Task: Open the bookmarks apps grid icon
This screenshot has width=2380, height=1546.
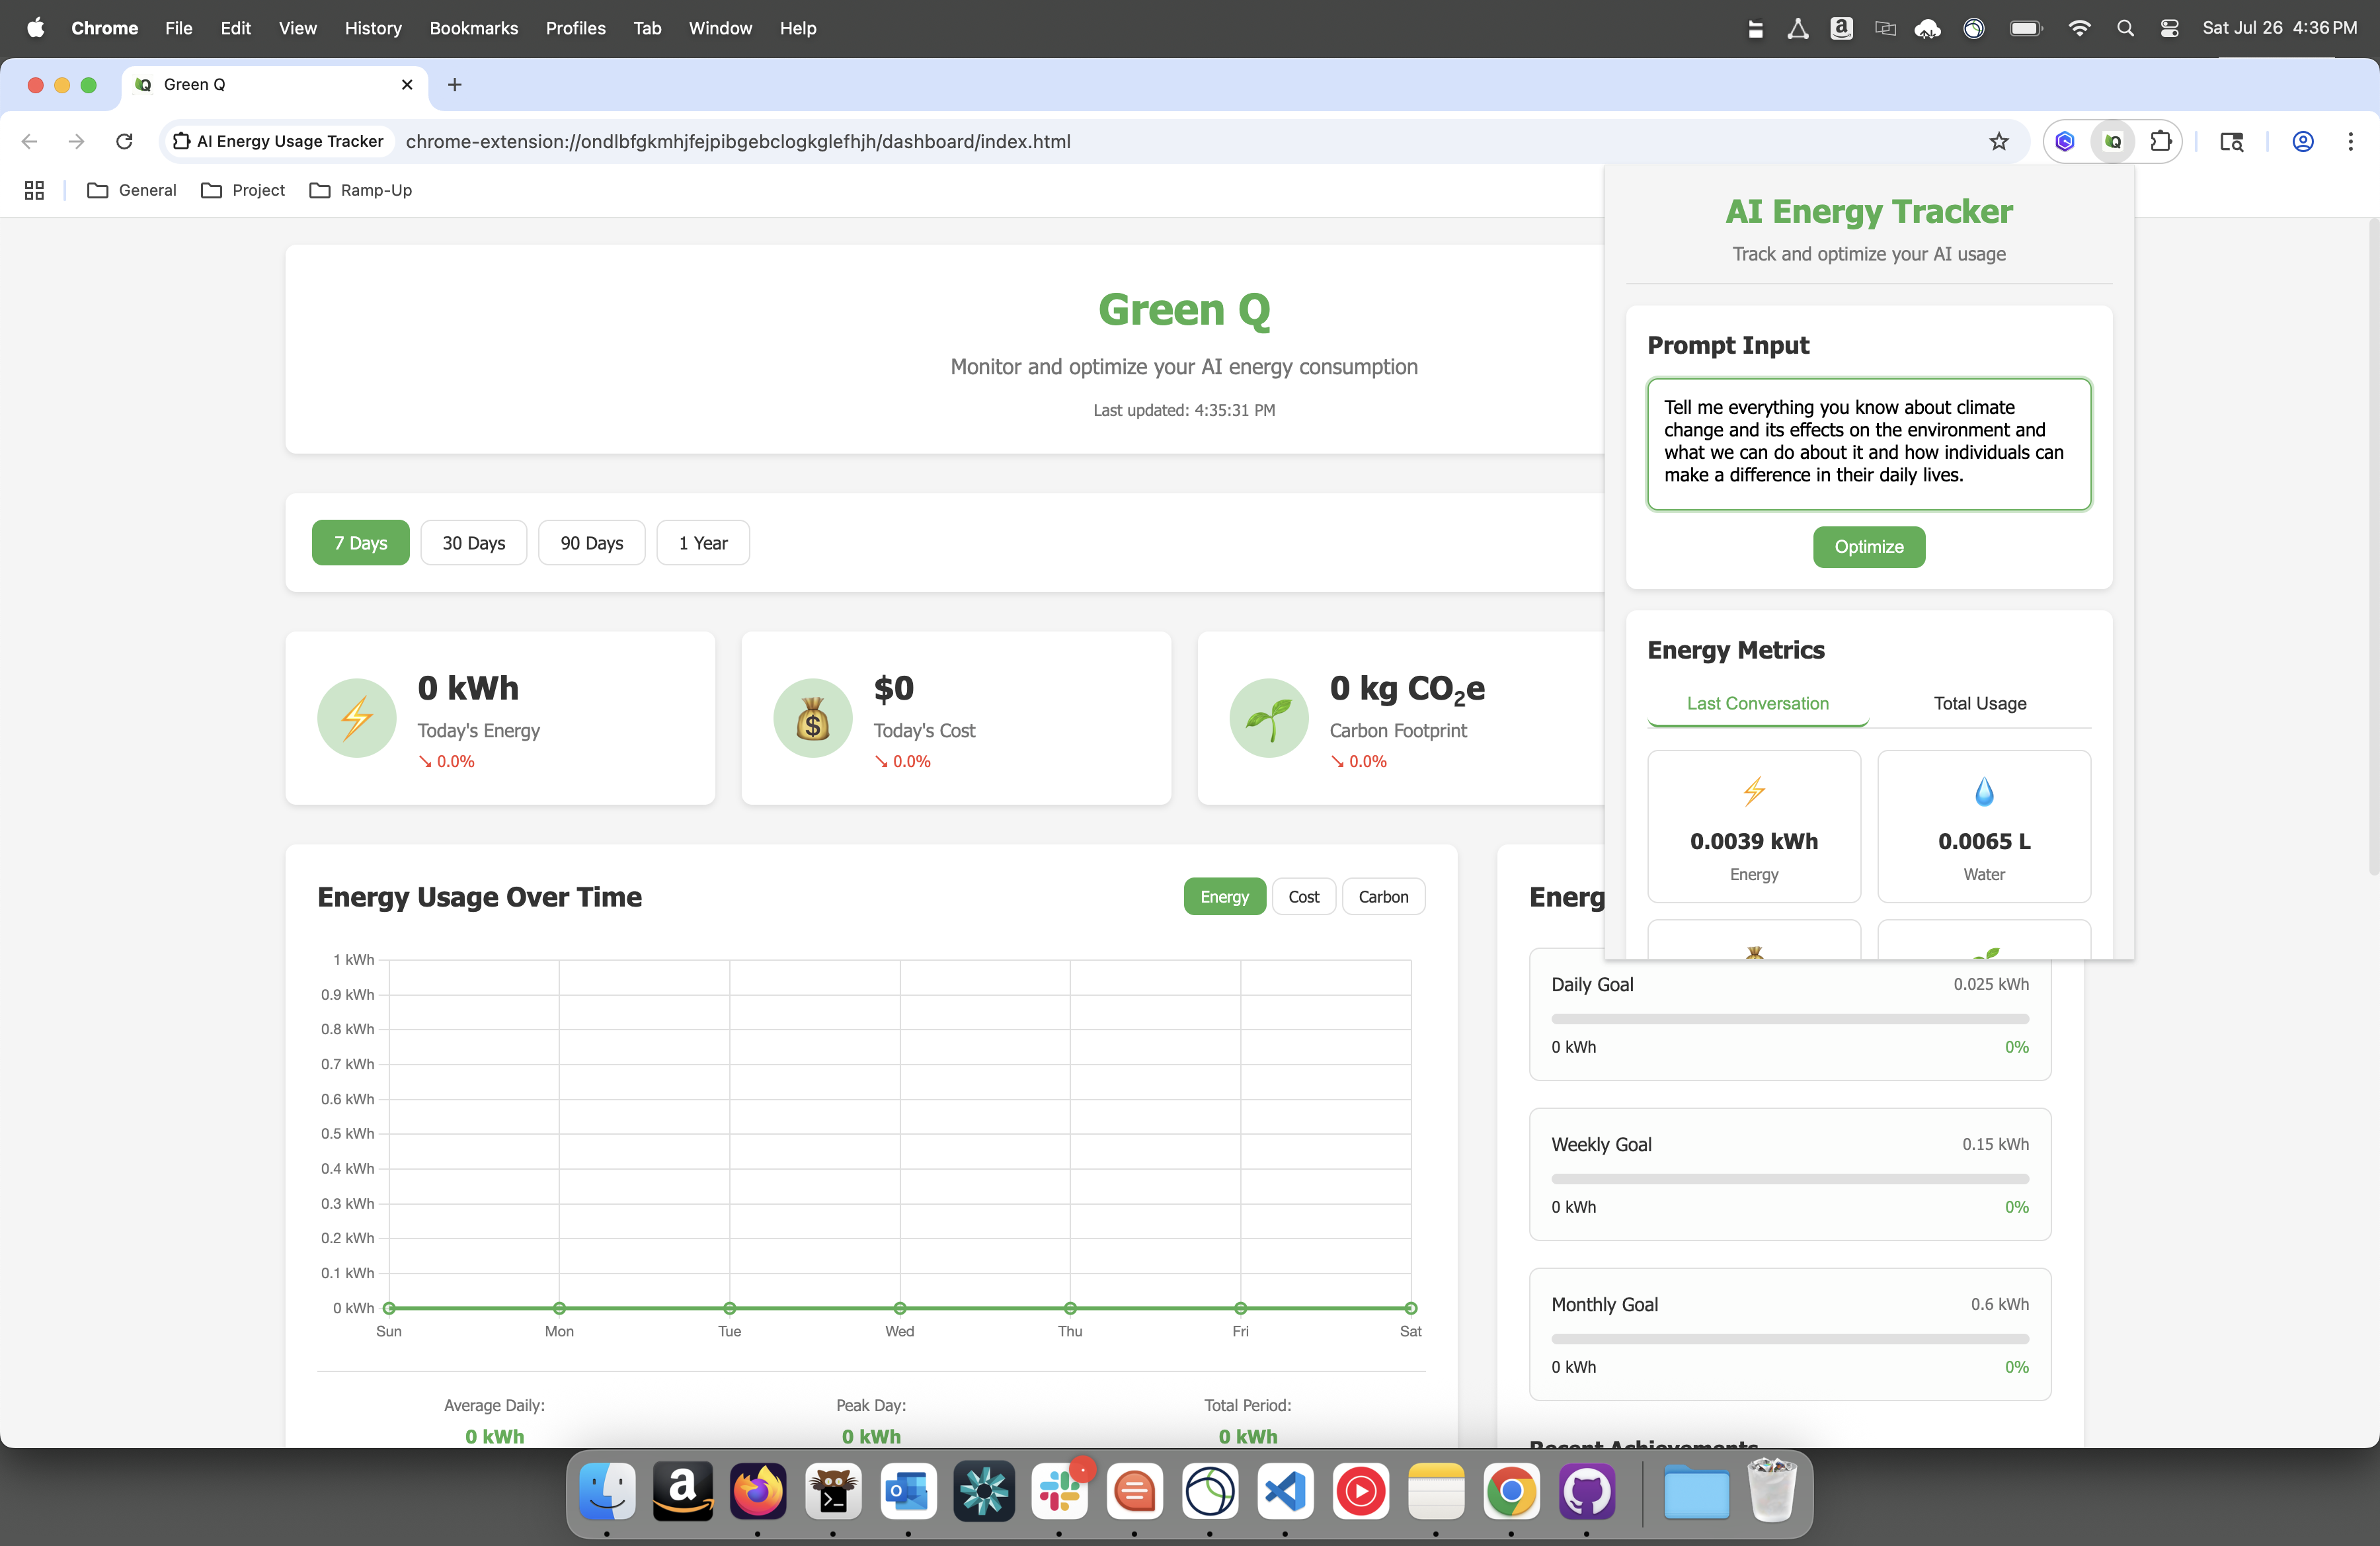Action: pyautogui.click(x=34, y=190)
